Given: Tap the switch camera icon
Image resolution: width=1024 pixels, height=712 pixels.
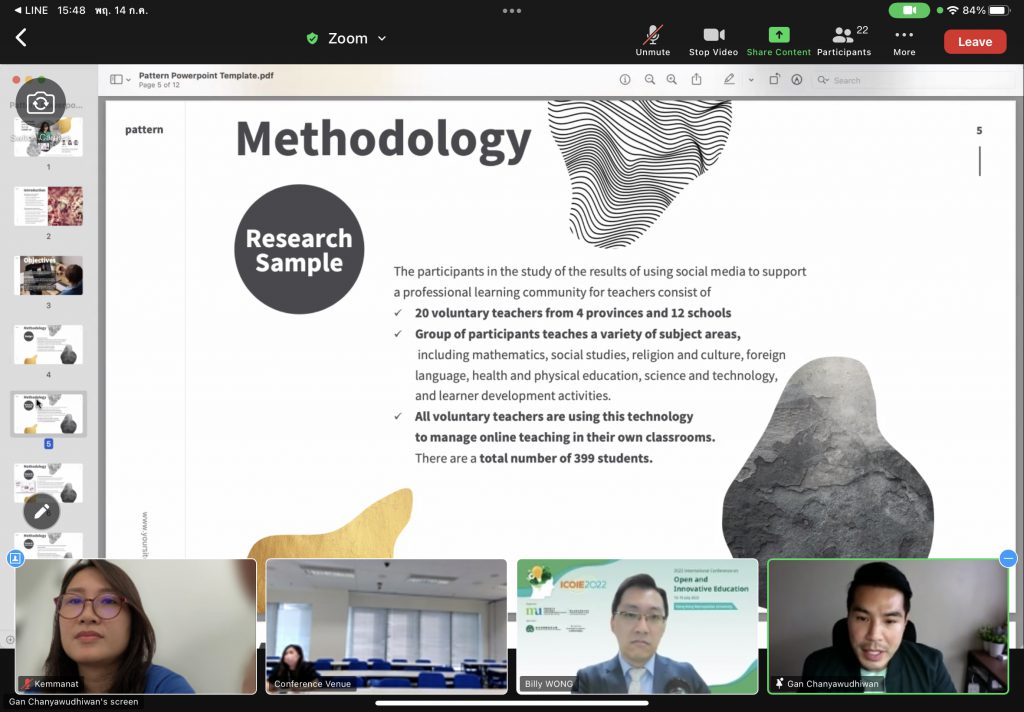Looking at the screenshot, I should pyautogui.click(x=40, y=102).
